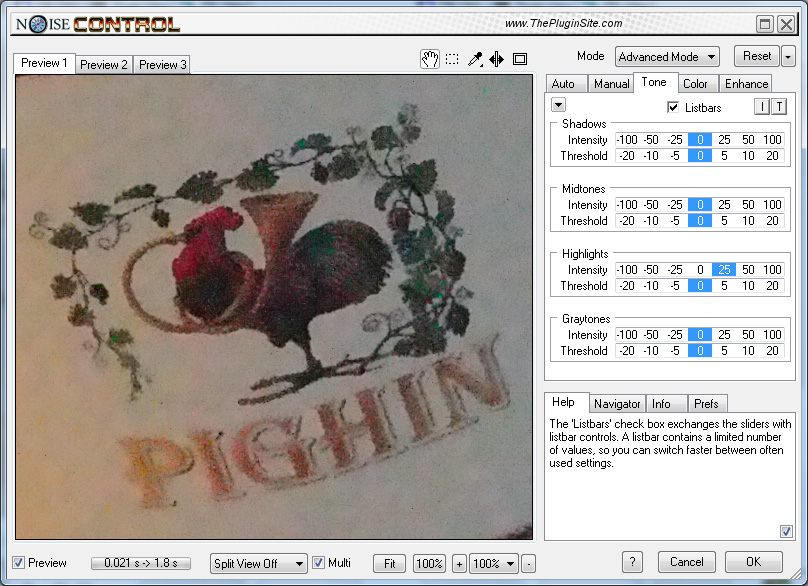Switch to the Manual tab
The width and height of the screenshot is (808, 586).
pyautogui.click(x=611, y=83)
